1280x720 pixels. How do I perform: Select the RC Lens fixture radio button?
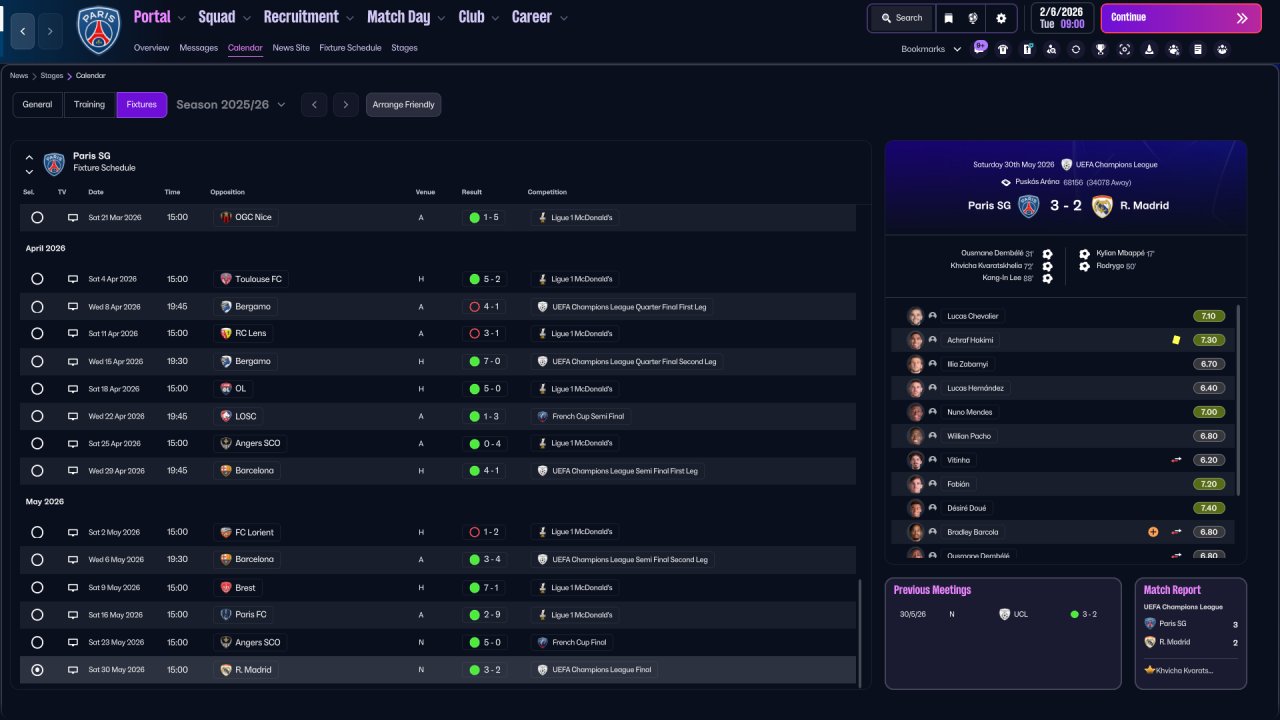click(37, 334)
